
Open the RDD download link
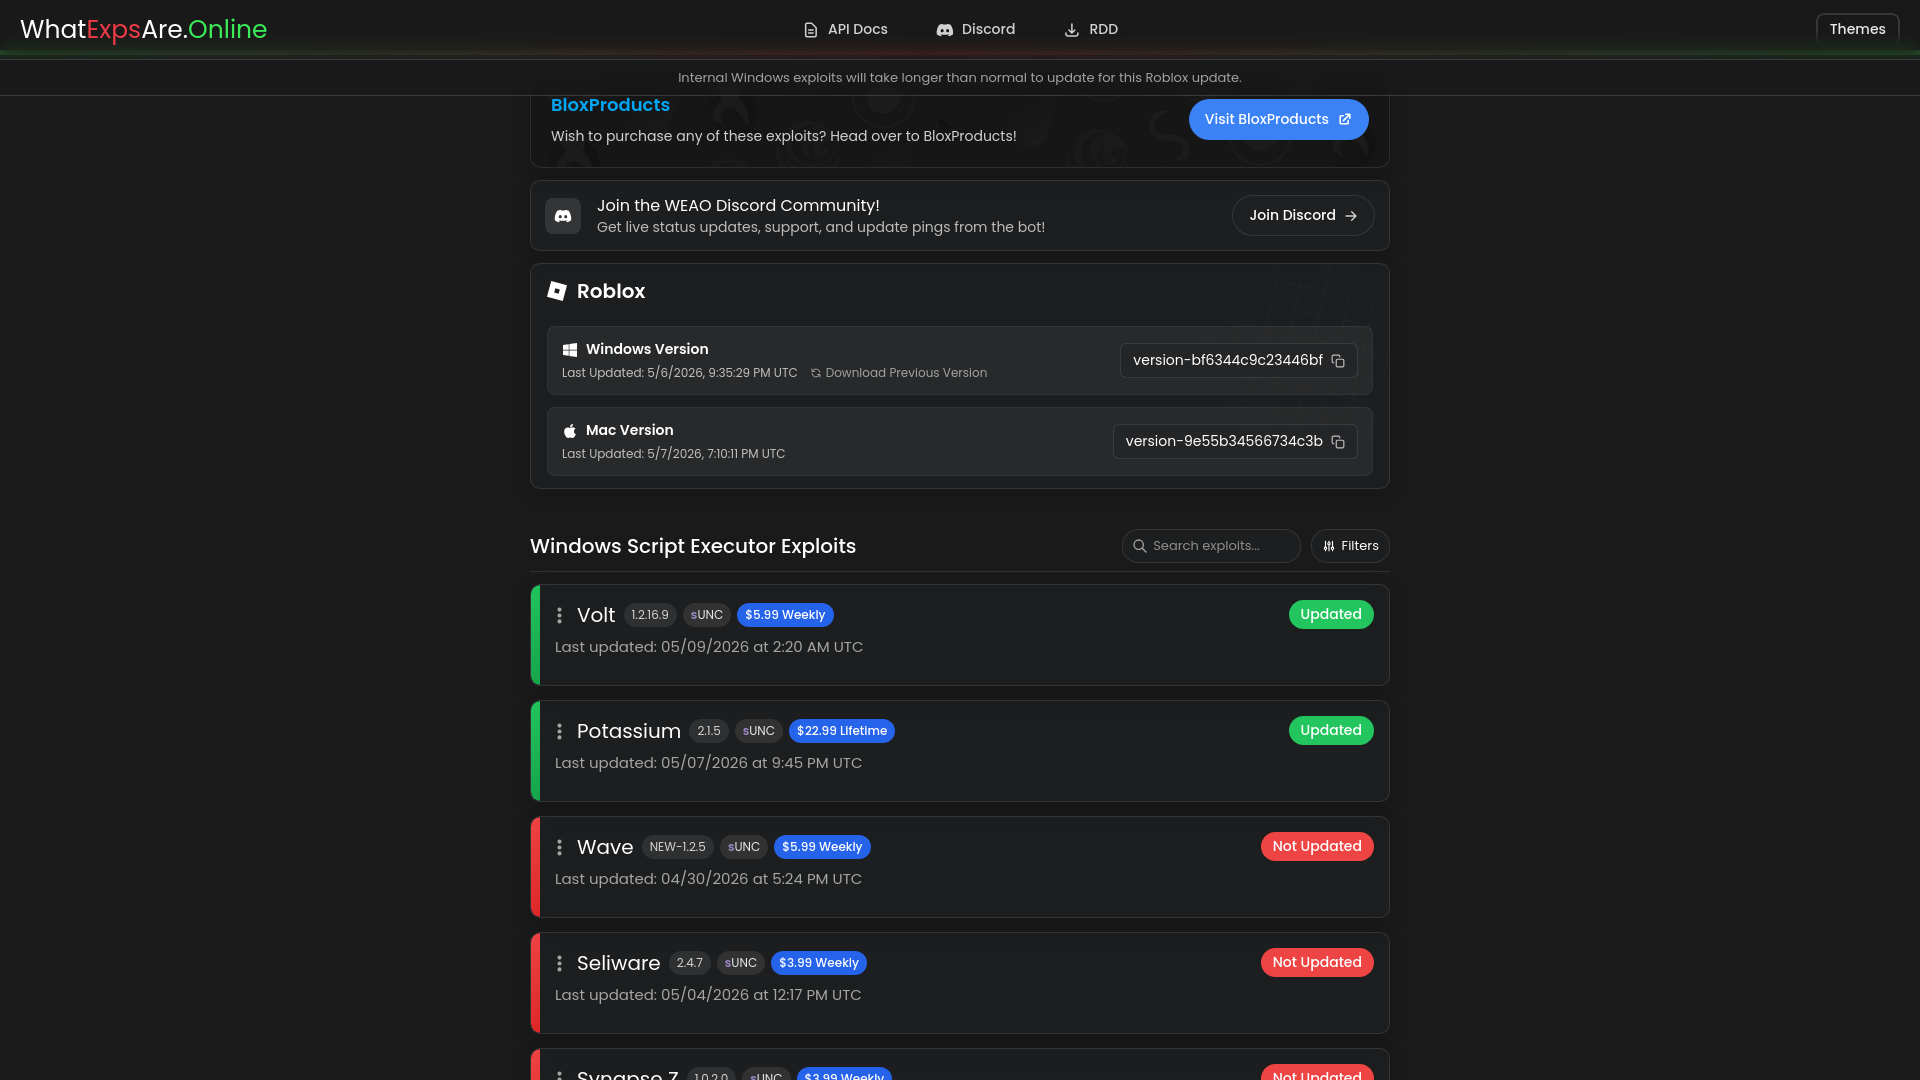click(1090, 29)
